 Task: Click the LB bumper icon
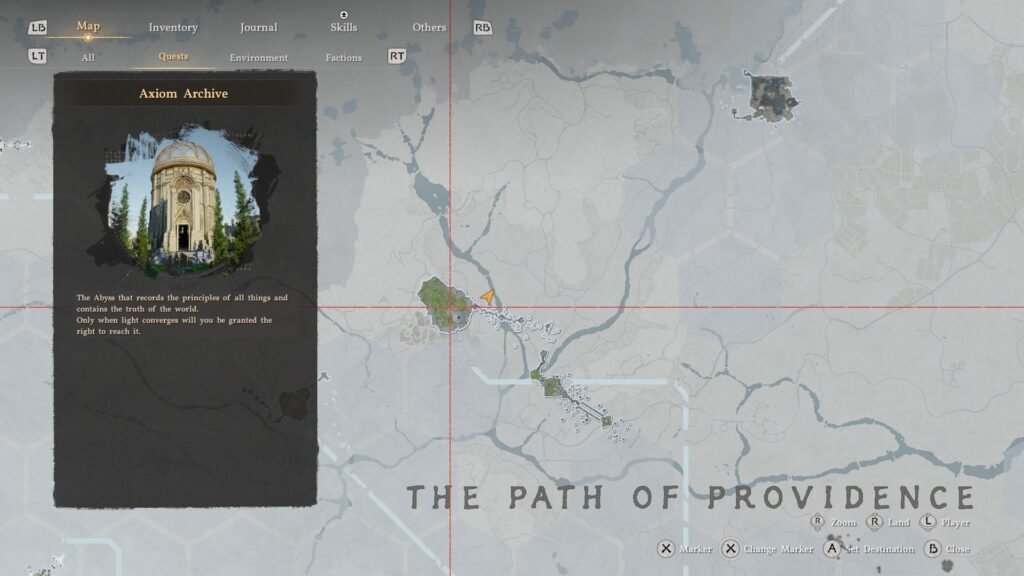38,27
